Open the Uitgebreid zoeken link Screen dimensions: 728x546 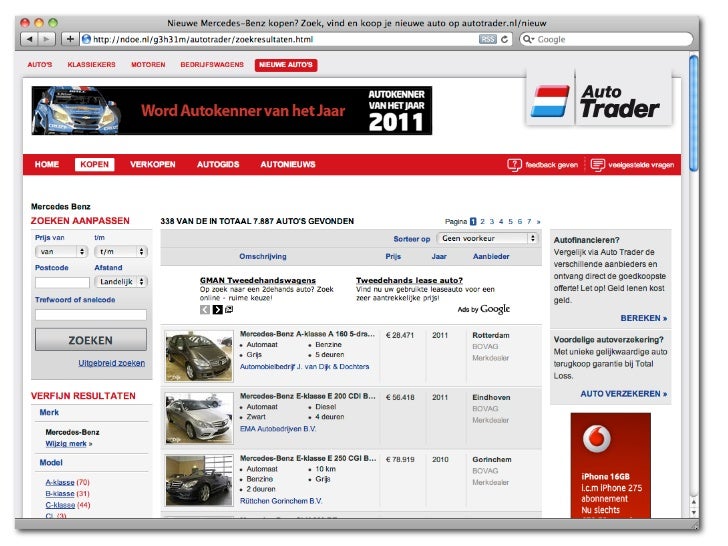pyautogui.click(x=111, y=363)
